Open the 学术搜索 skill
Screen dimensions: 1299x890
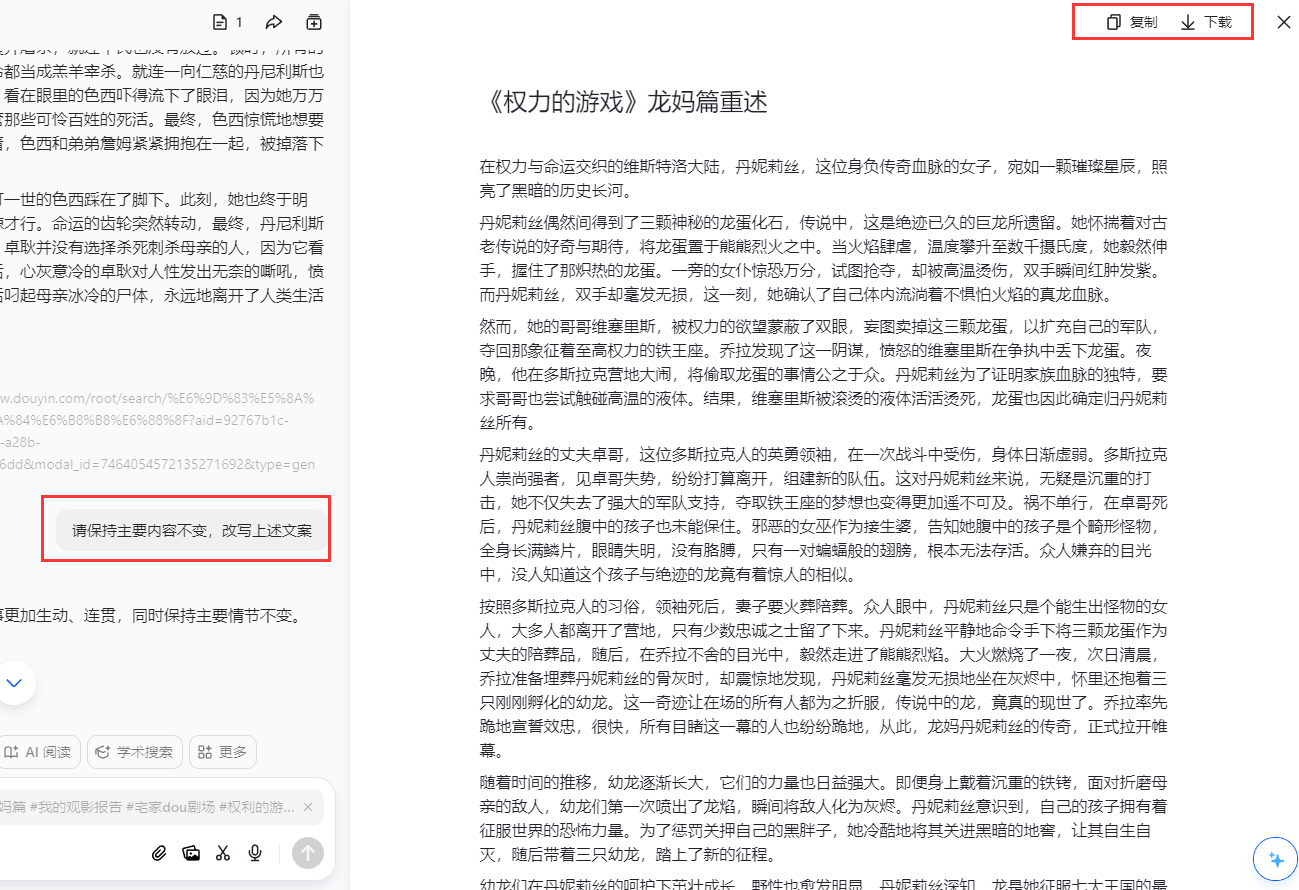[x=135, y=752]
